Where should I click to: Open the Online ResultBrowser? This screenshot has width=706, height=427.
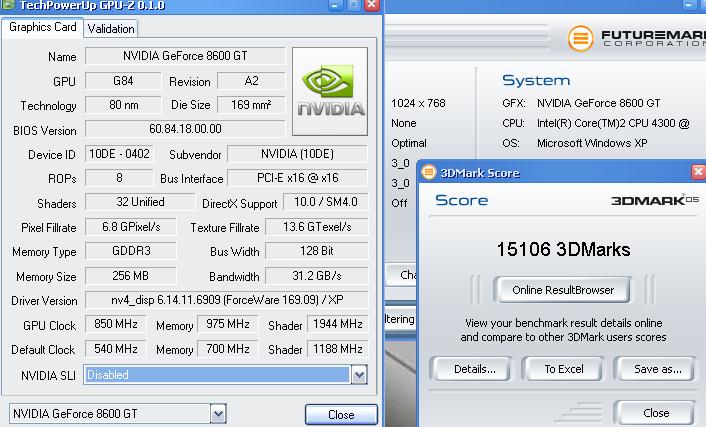point(563,290)
